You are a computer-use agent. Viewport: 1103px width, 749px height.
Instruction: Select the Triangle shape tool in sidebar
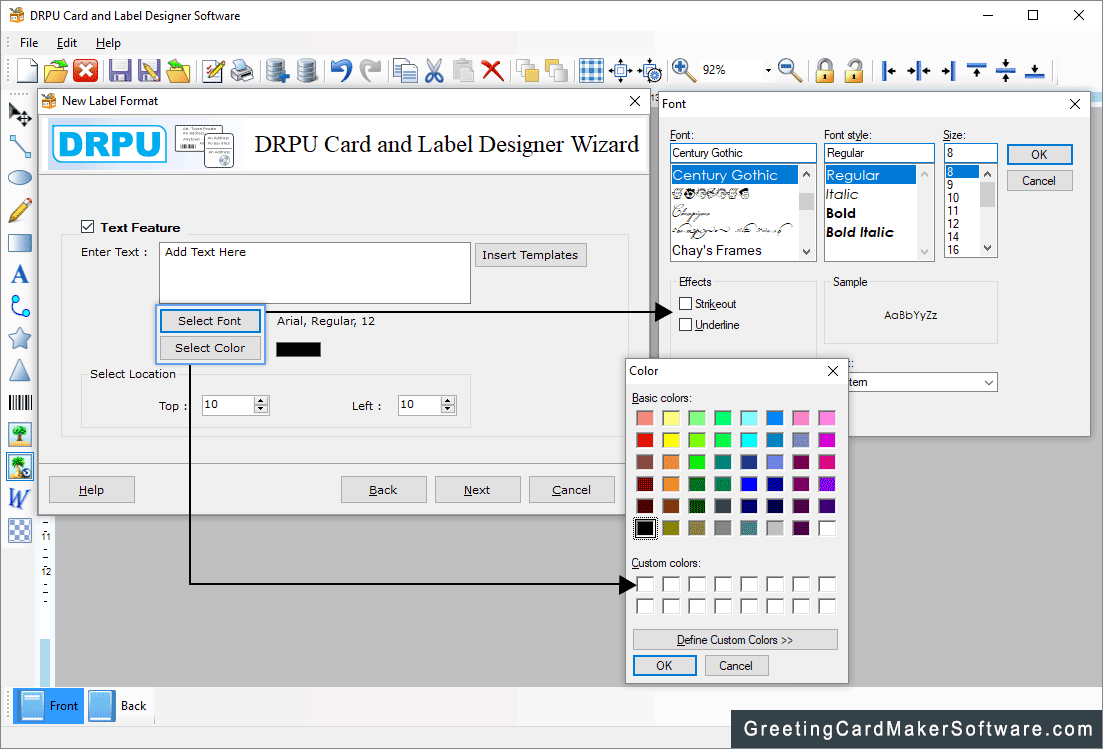[20, 370]
